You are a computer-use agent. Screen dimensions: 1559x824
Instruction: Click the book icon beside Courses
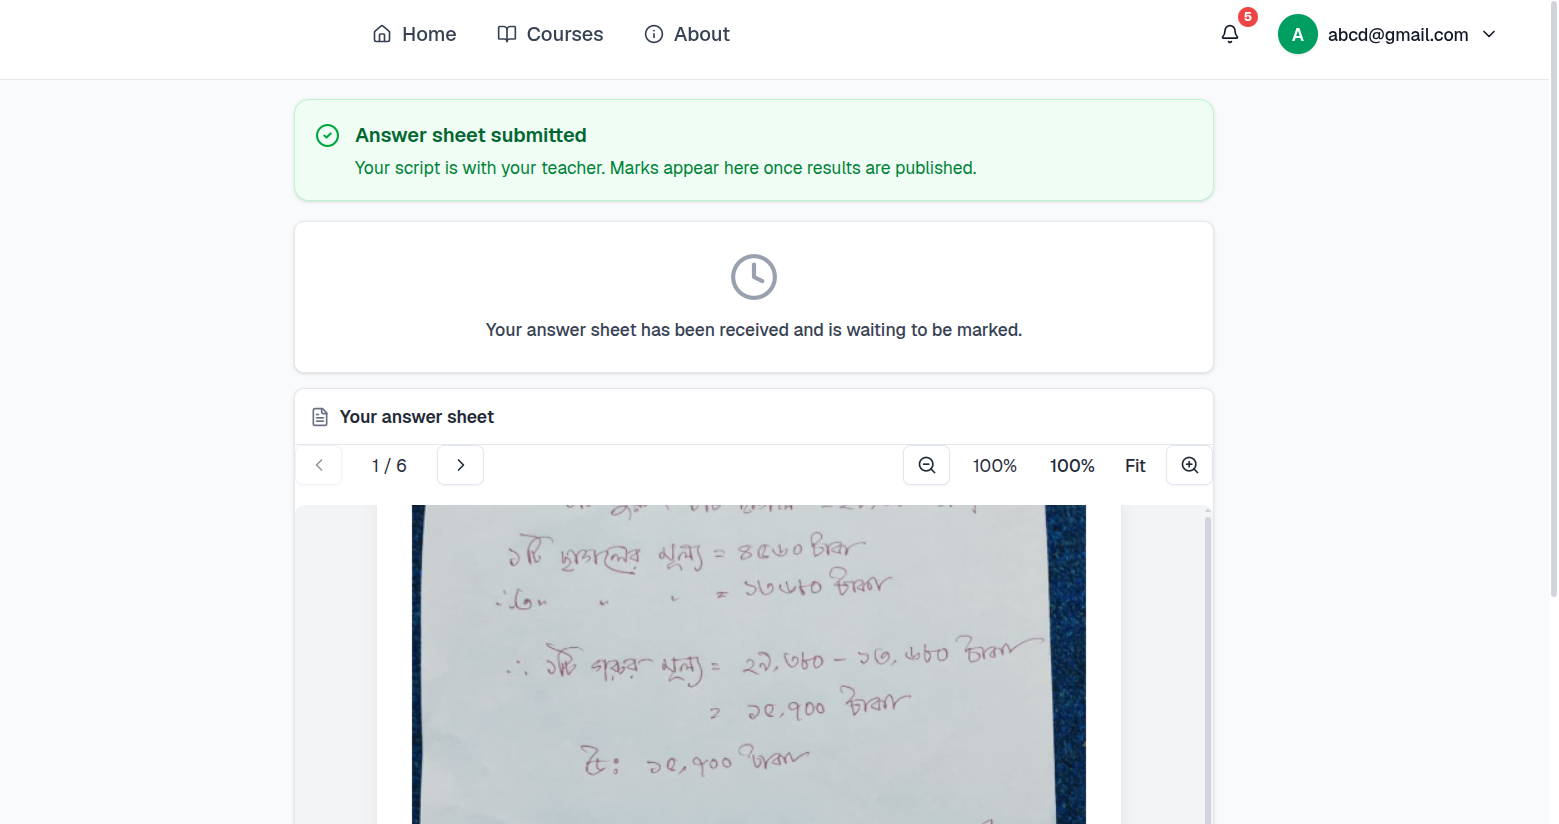pyautogui.click(x=507, y=34)
